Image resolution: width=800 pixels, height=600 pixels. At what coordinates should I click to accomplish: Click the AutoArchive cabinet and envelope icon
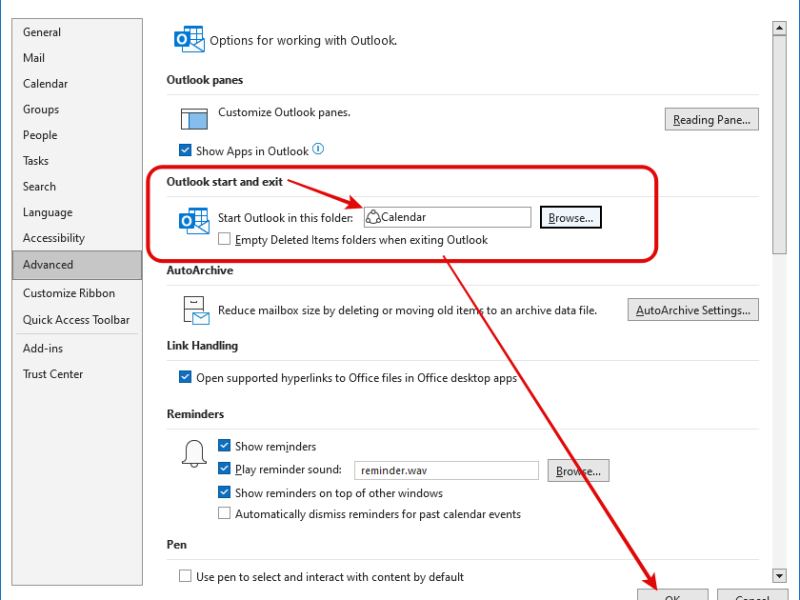click(x=196, y=310)
